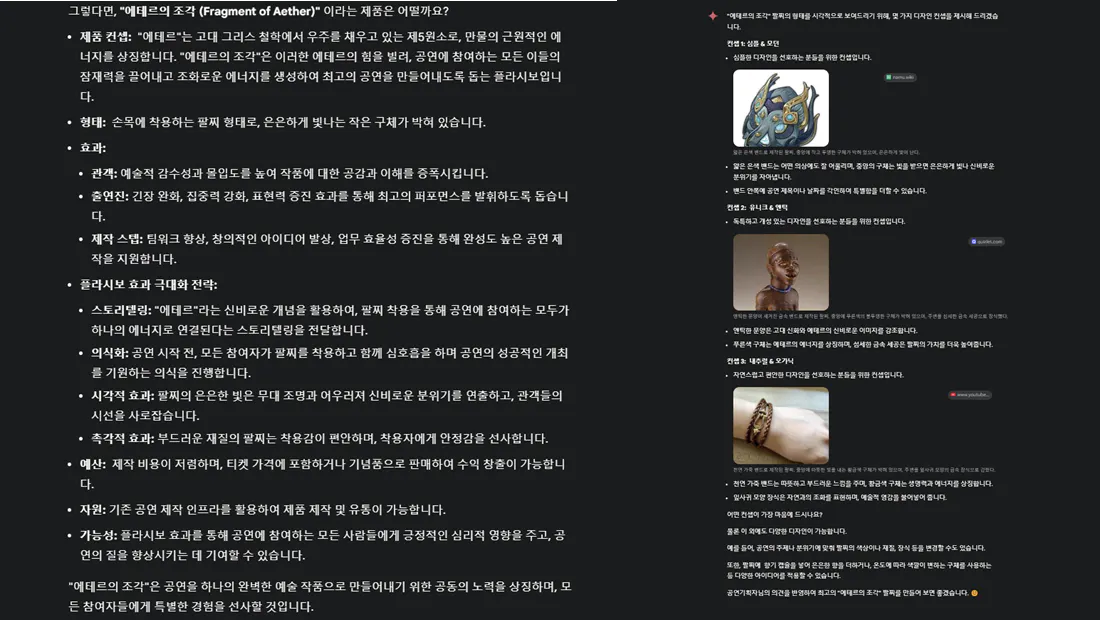This screenshot has height=620, width=1100.
Task: Open the quizlet.com source chip
Action: pos(987,241)
